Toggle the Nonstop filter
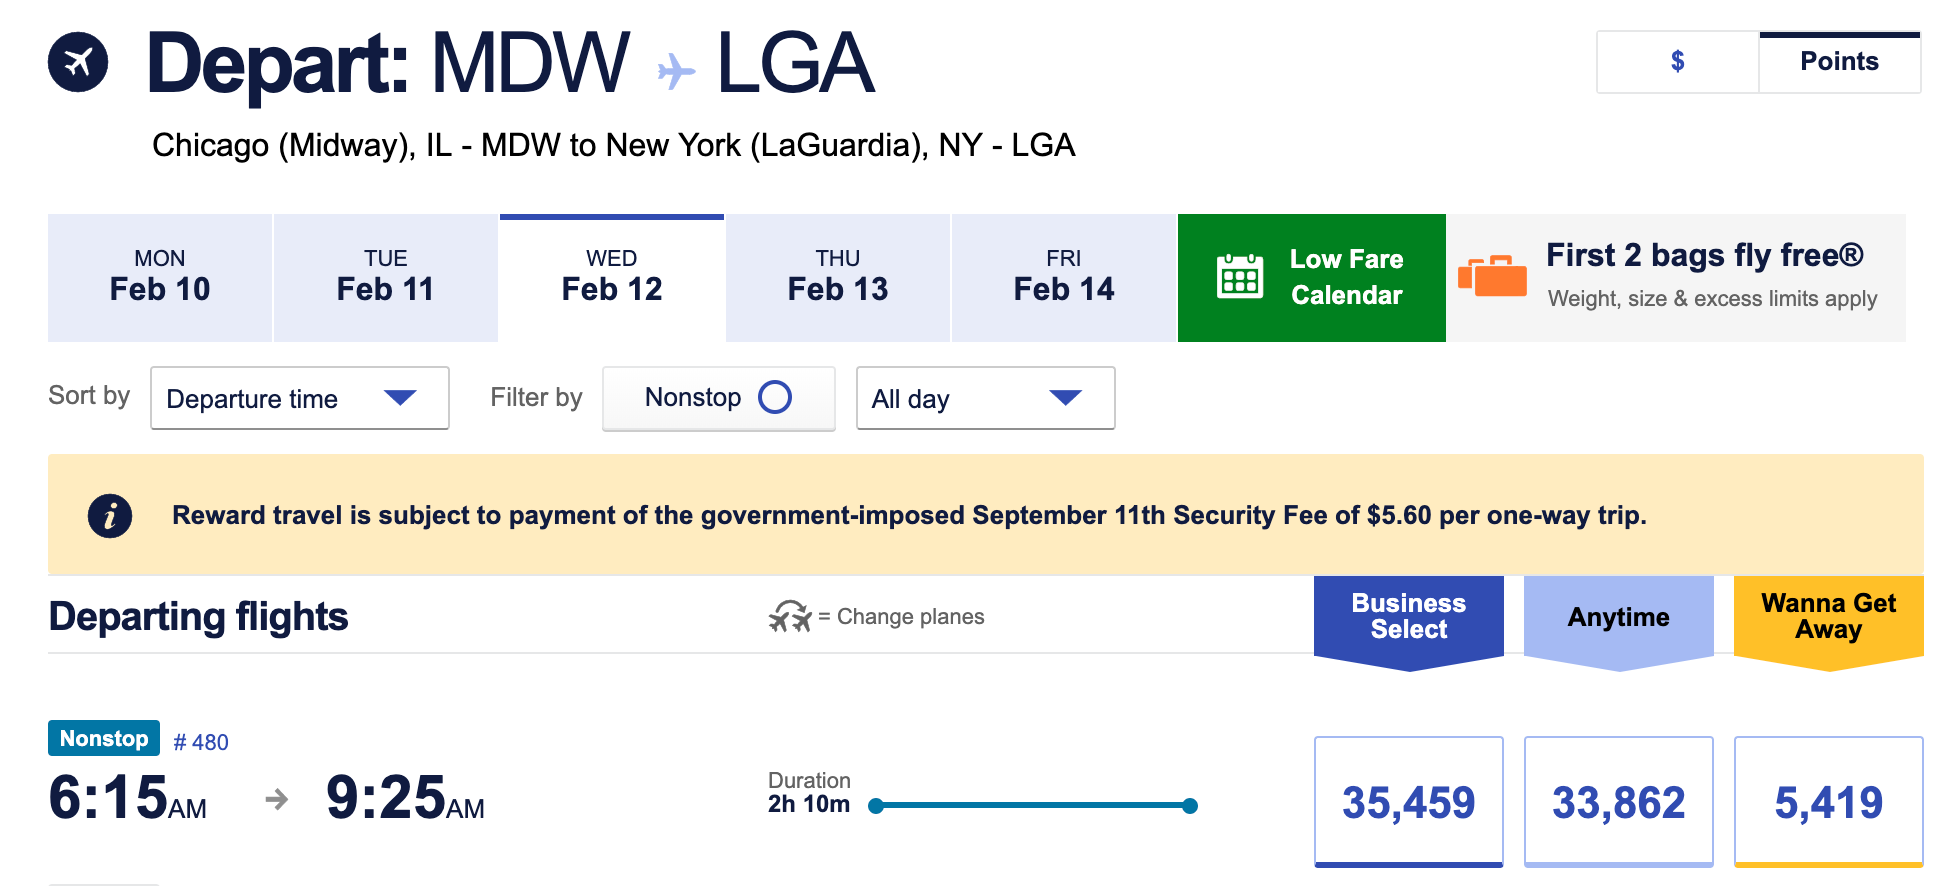The image size is (1952, 886). click(718, 398)
